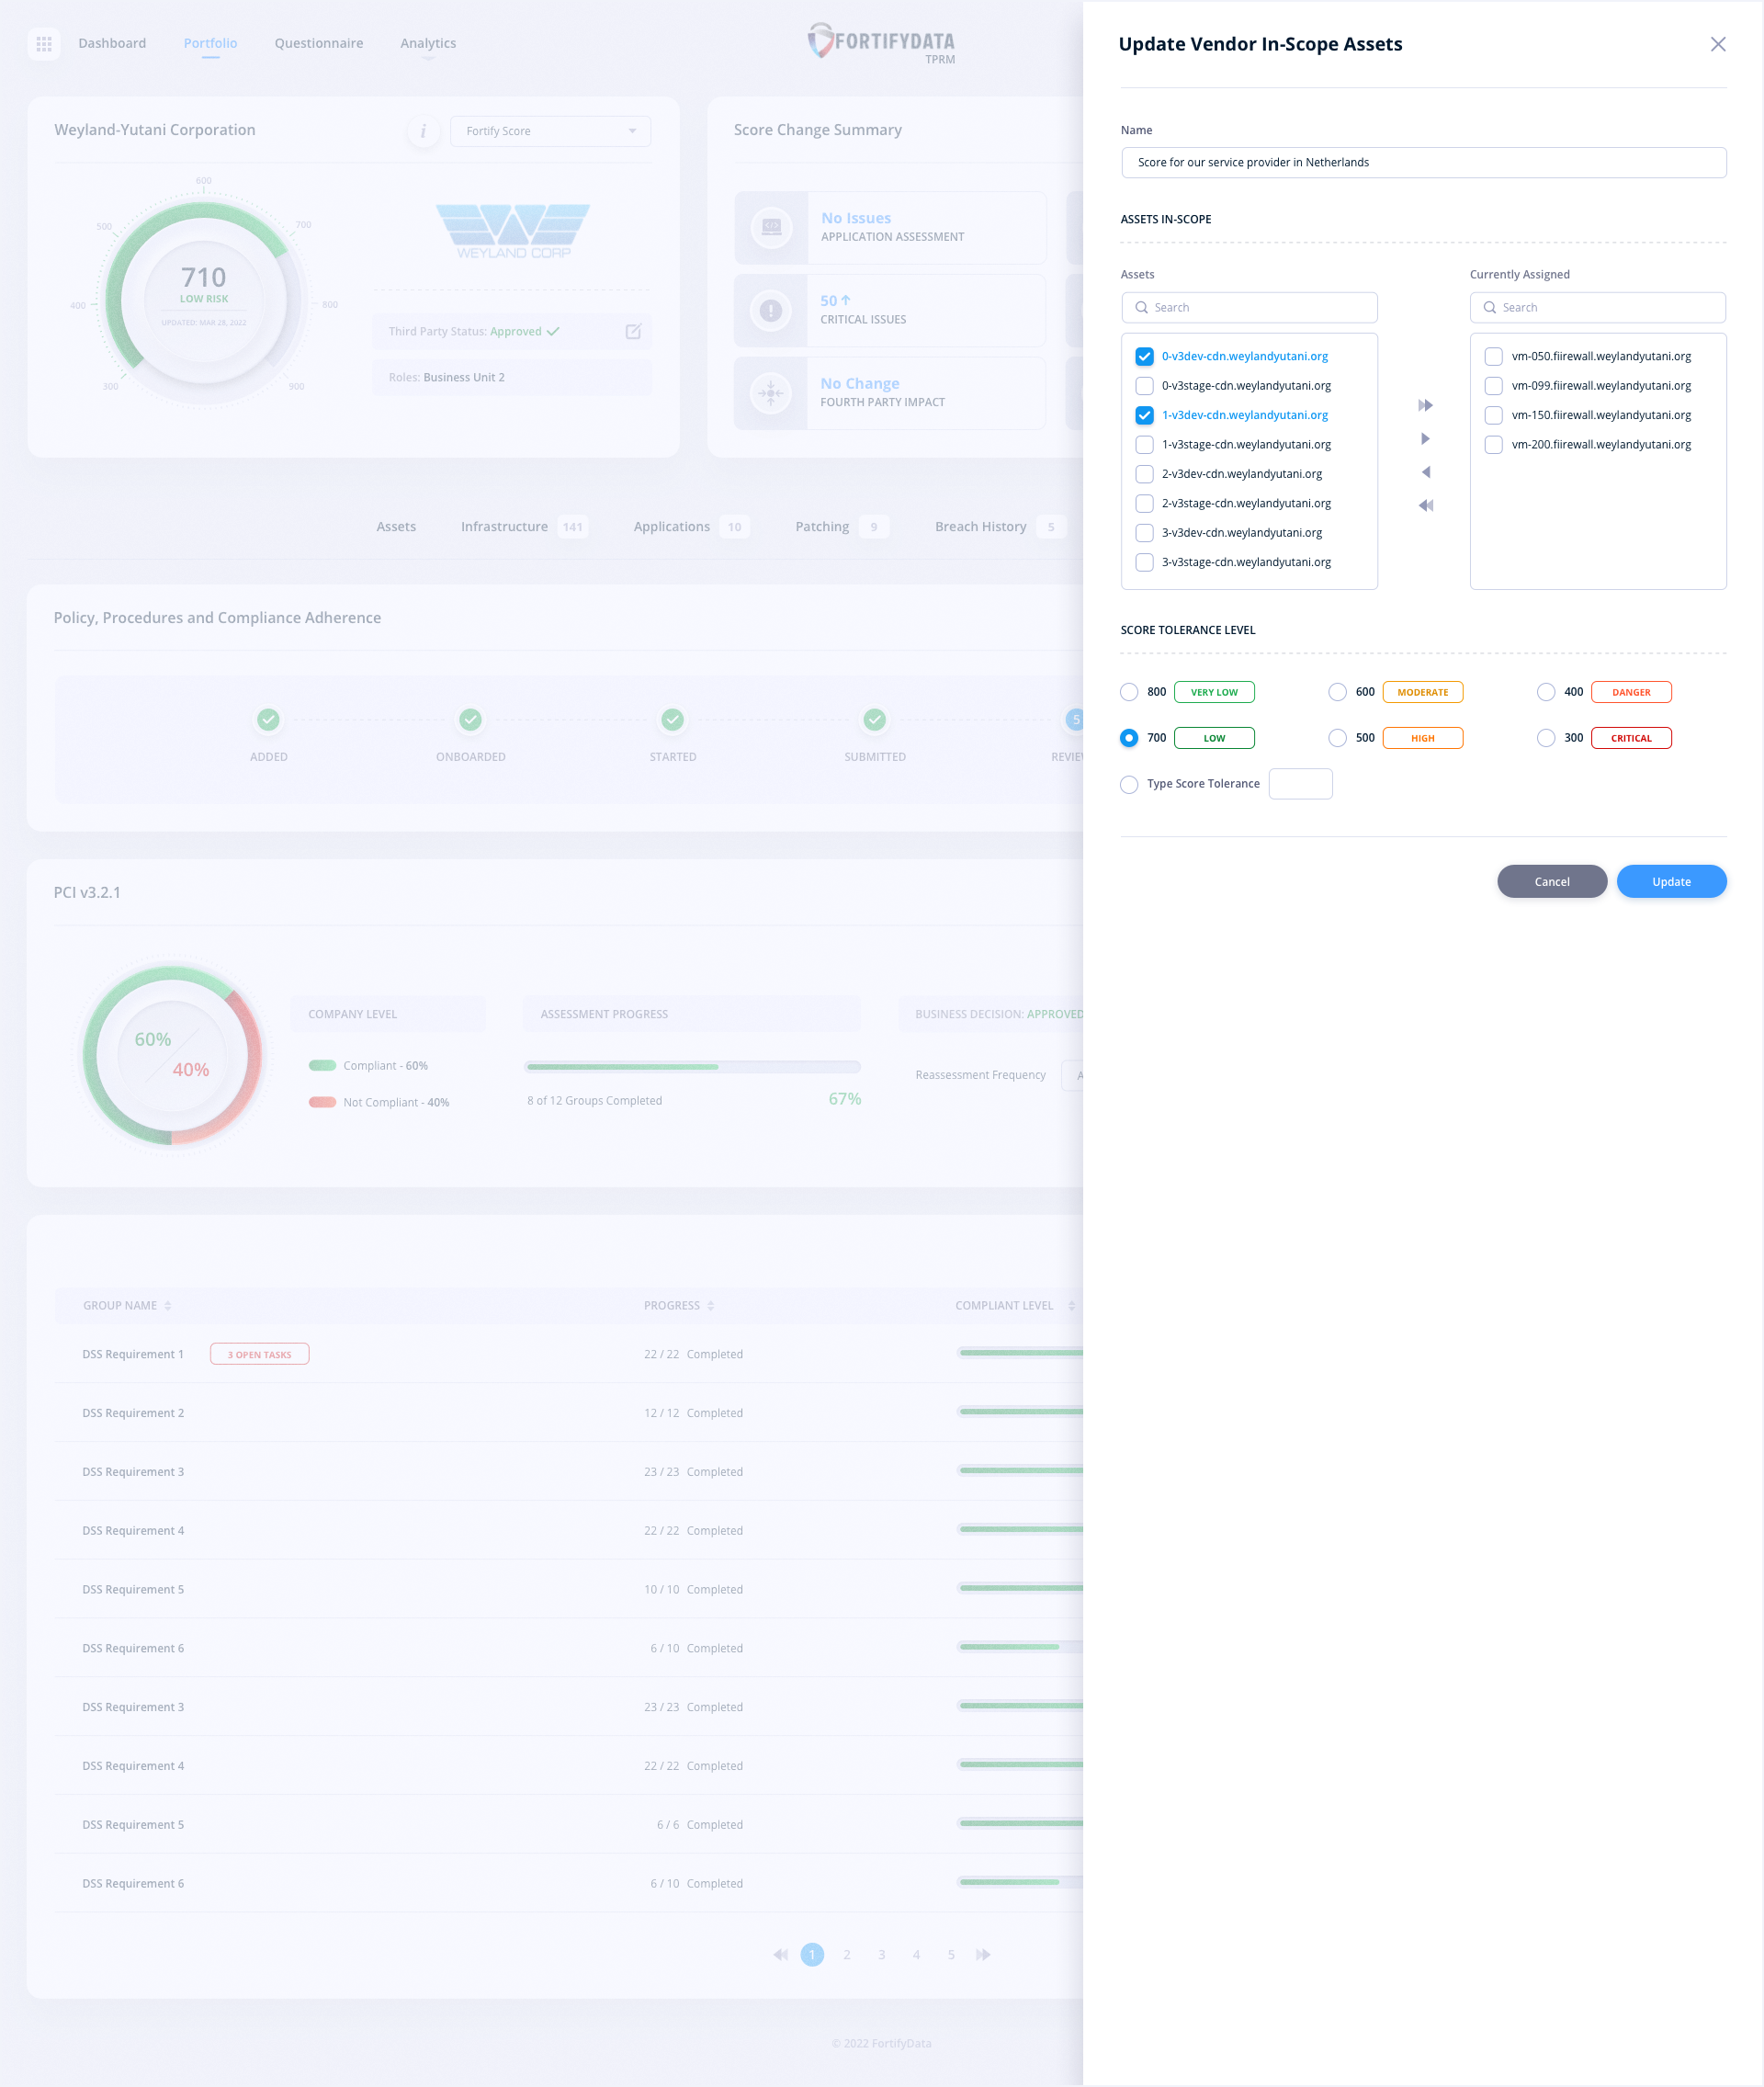
Task: Check the 2-v3stage-cdn.weylandyutani.org asset box
Action: (x=1144, y=503)
